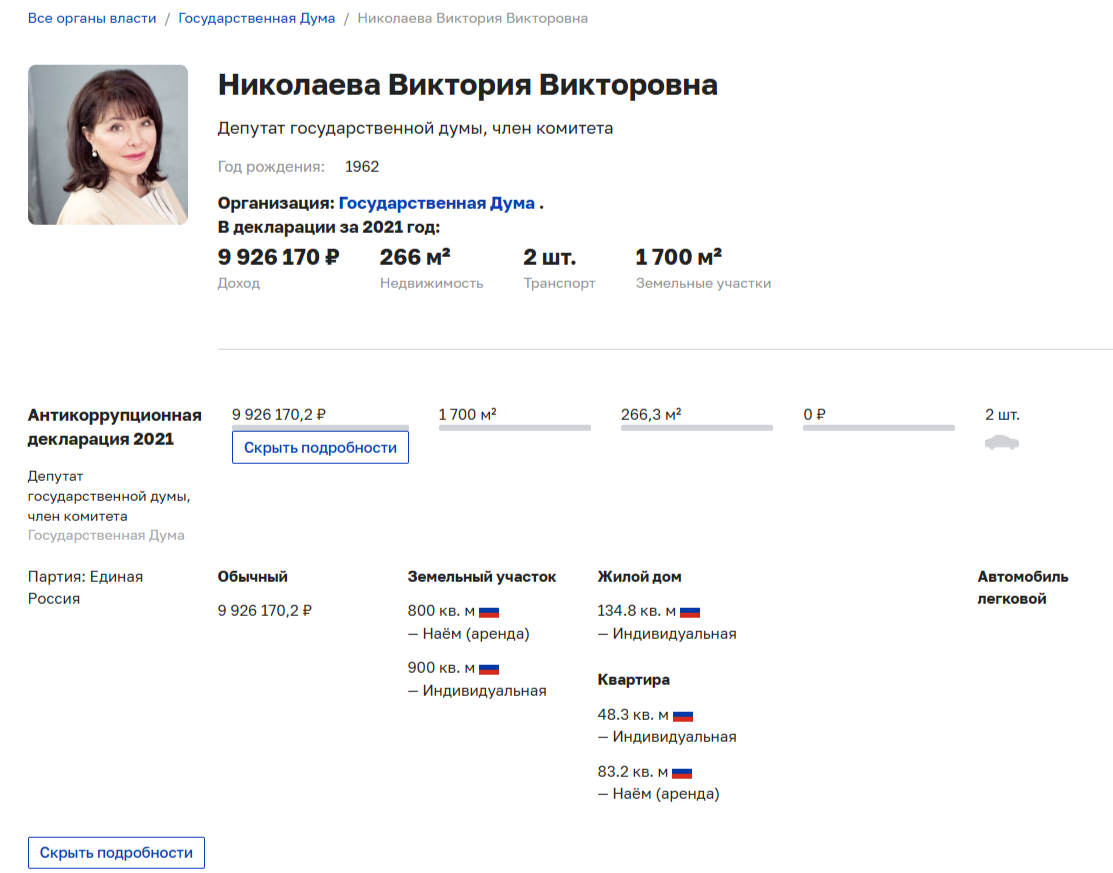1113x873 pixels.
Task: Click the flag icon next to "83.2 кв. м"
Action: [x=682, y=772]
